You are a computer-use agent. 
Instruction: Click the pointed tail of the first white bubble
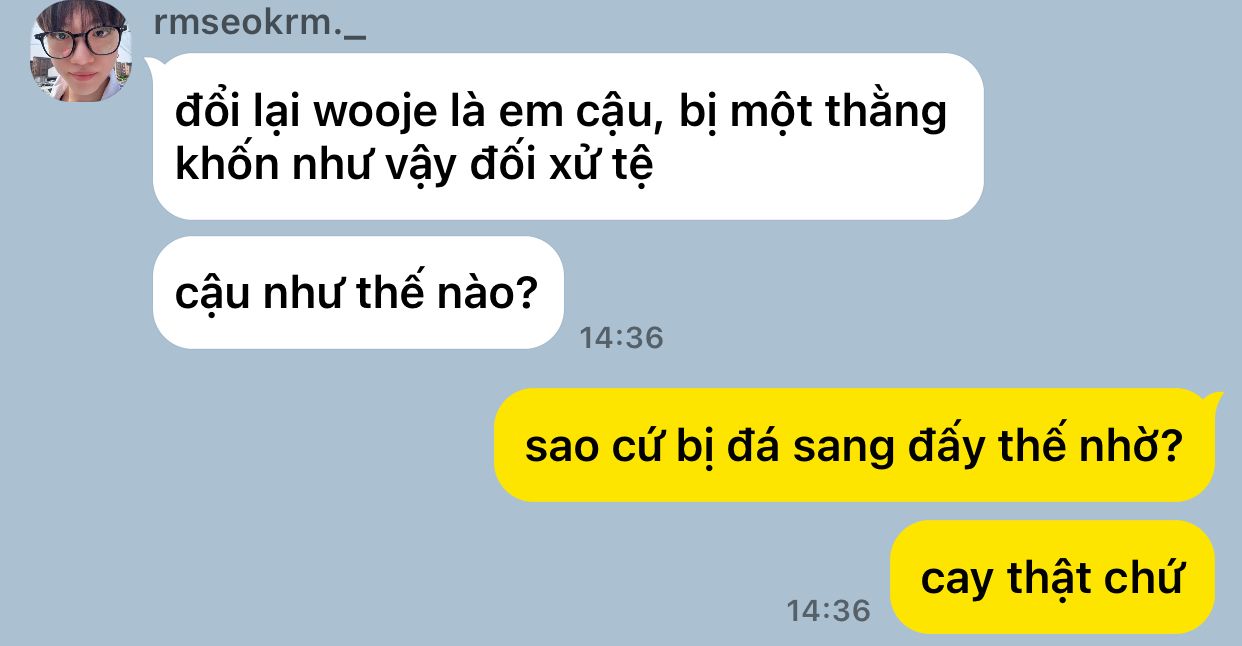[x=153, y=64]
